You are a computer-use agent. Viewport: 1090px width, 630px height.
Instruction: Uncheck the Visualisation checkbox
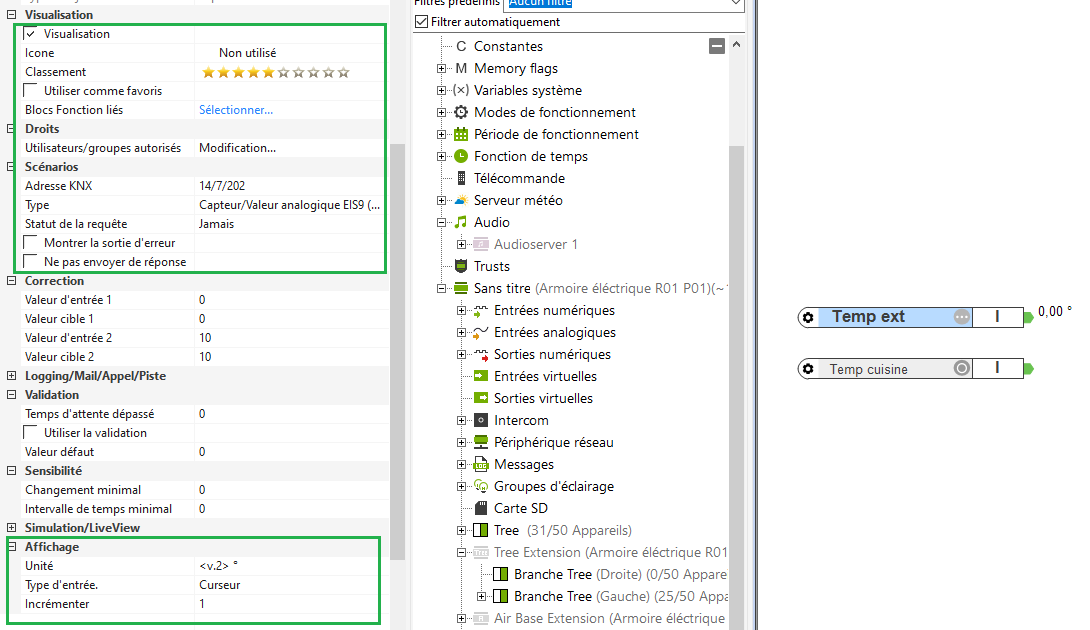pos(30,34)
